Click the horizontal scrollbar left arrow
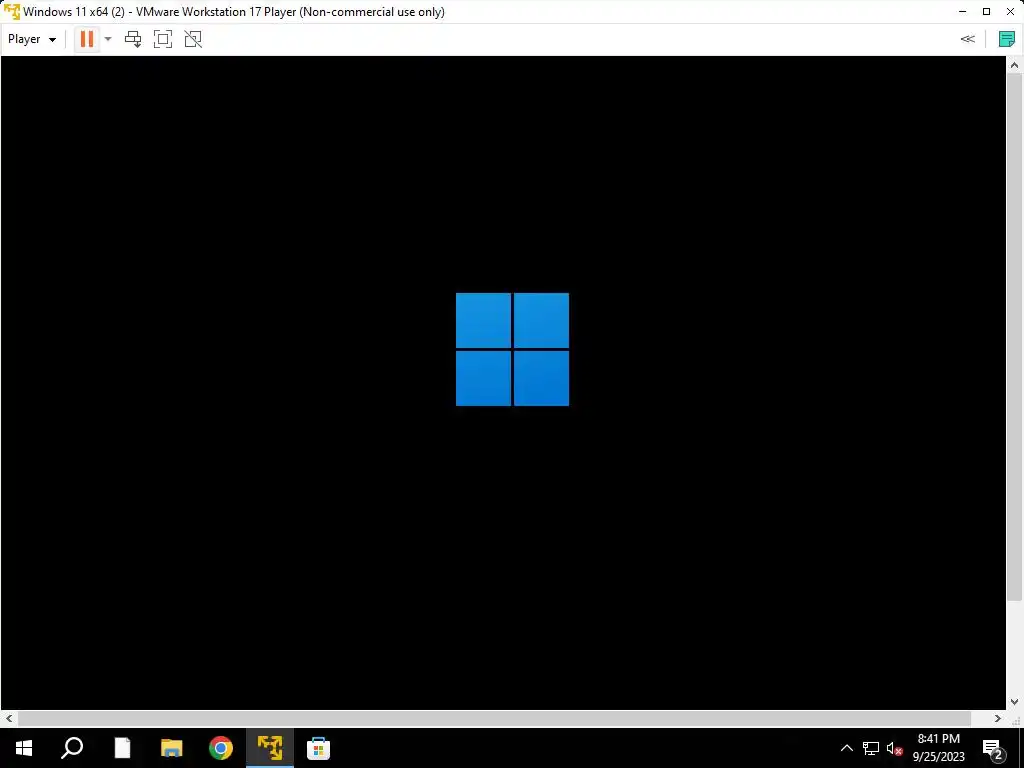 (x=8, y=718)
